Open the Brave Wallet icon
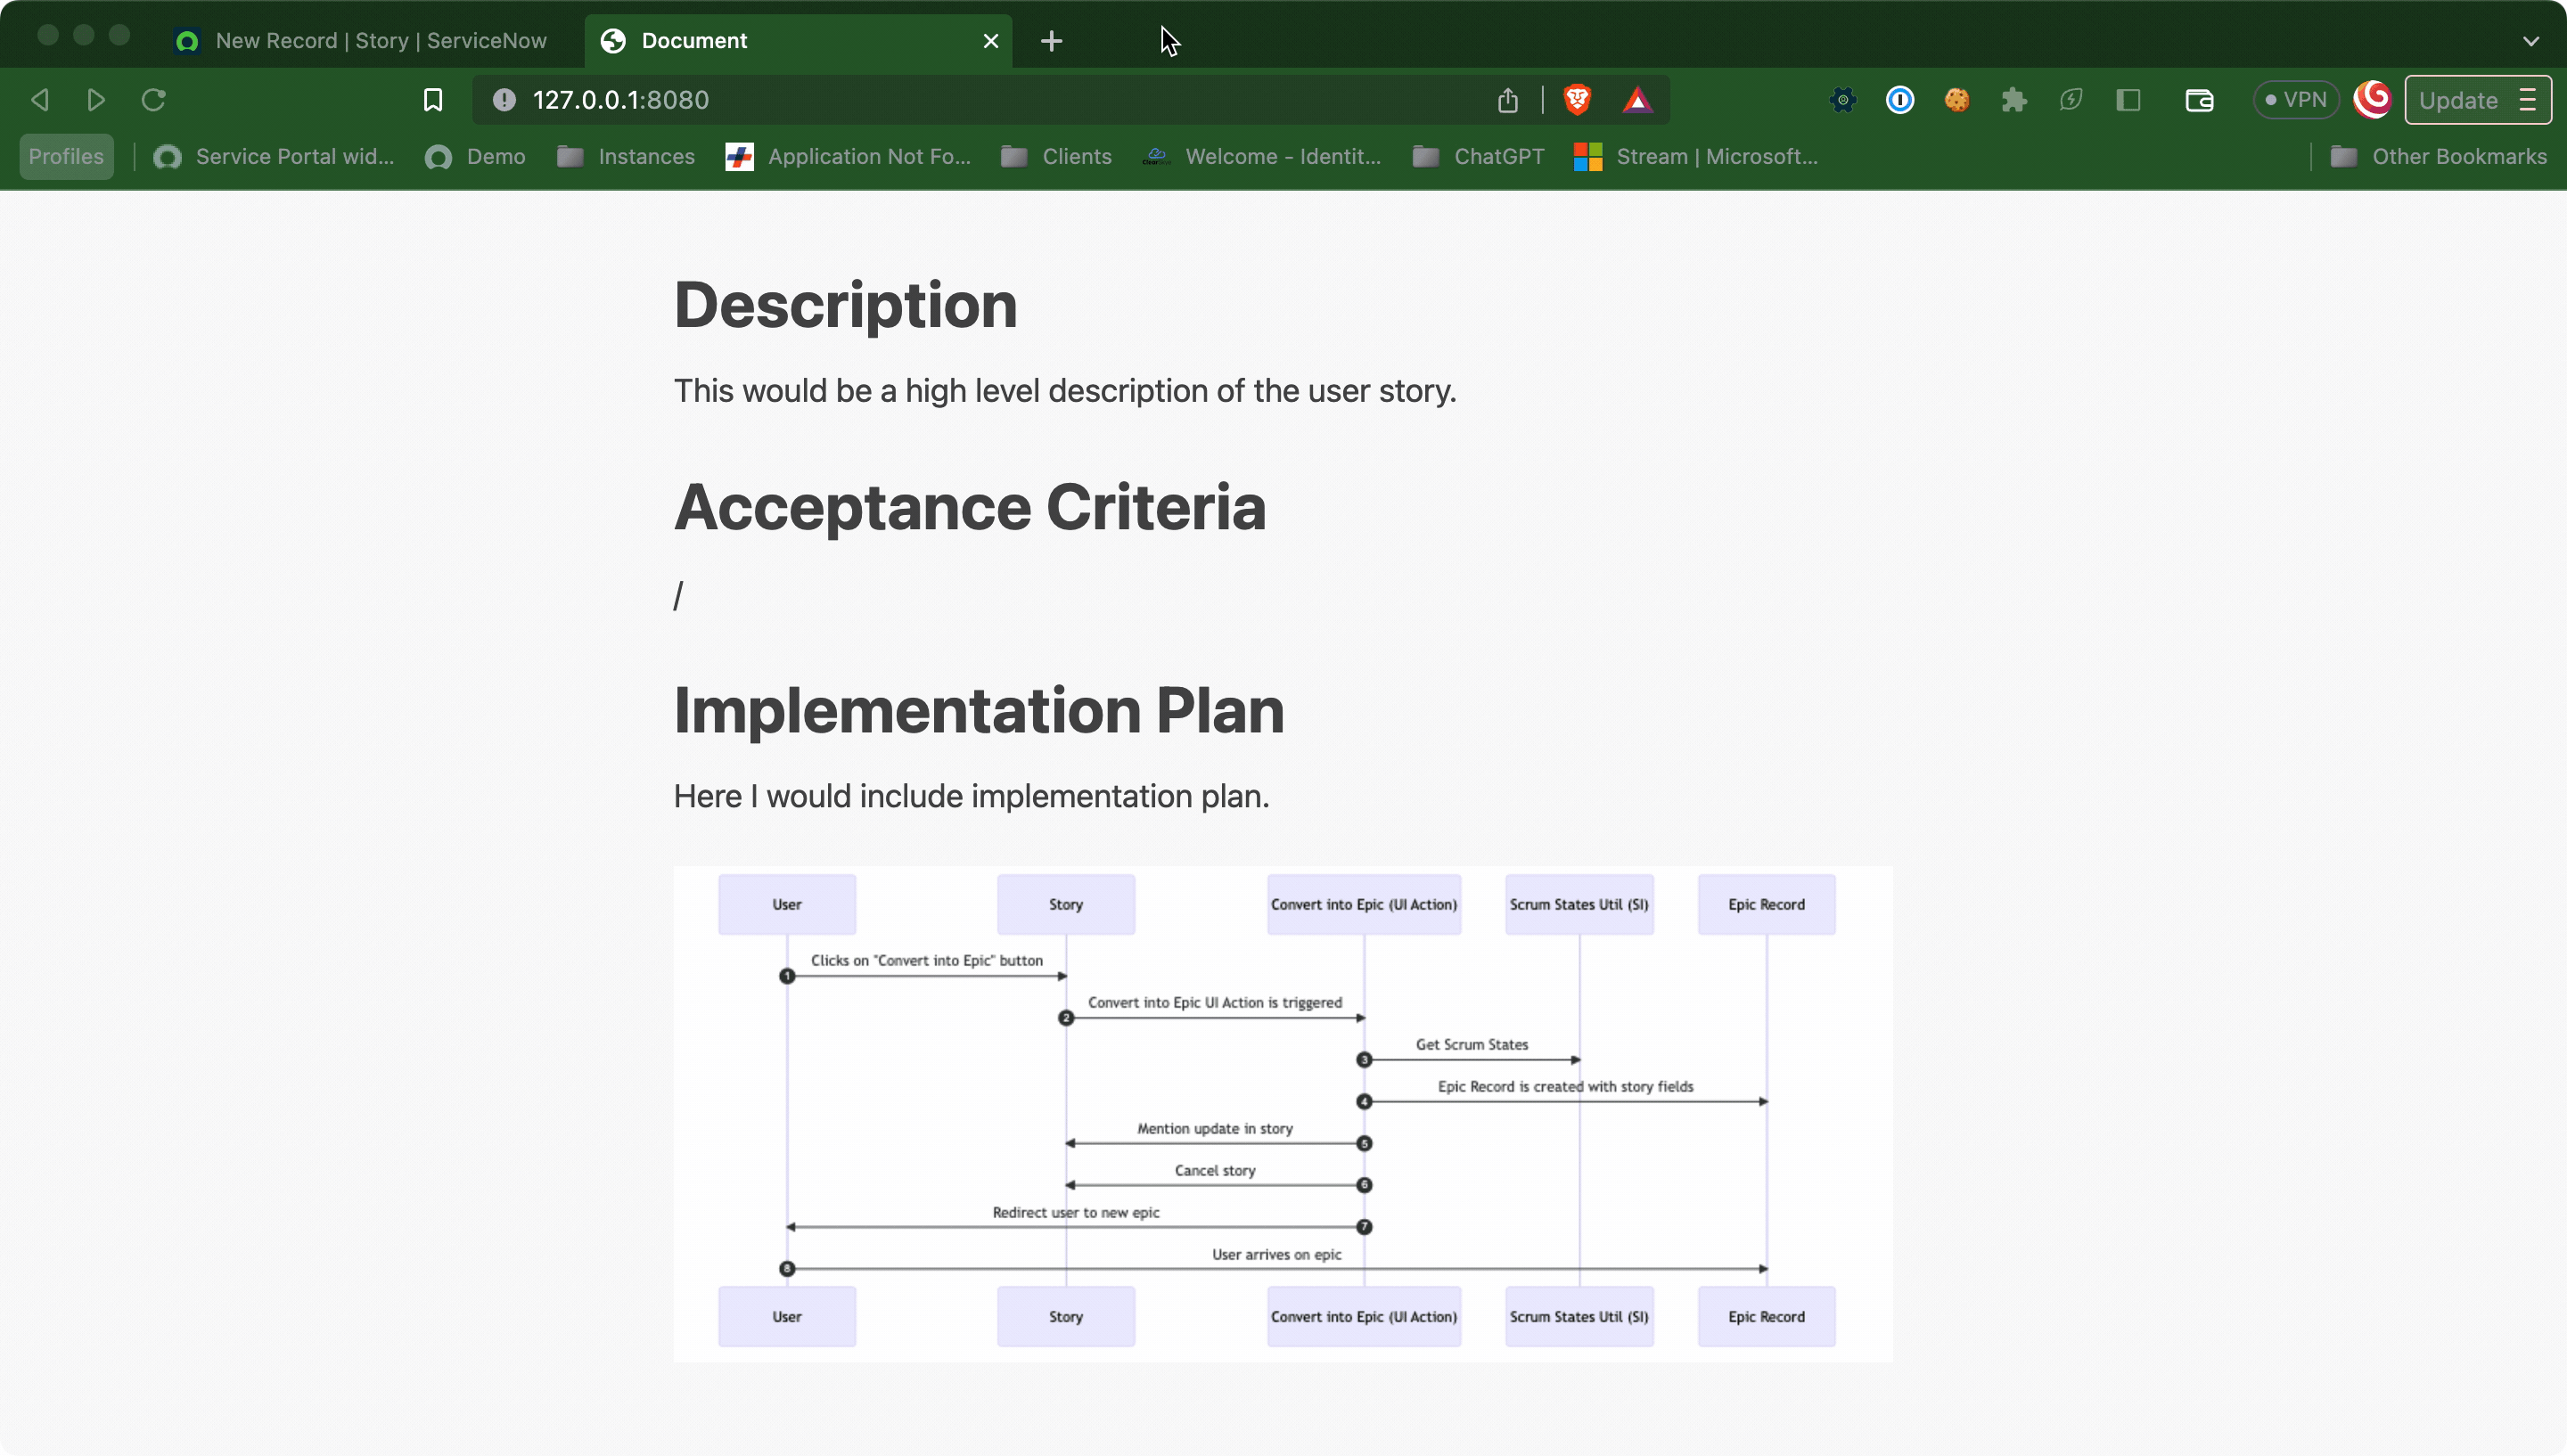Screen dimensions: 2567x1456 coord(2198,100)
